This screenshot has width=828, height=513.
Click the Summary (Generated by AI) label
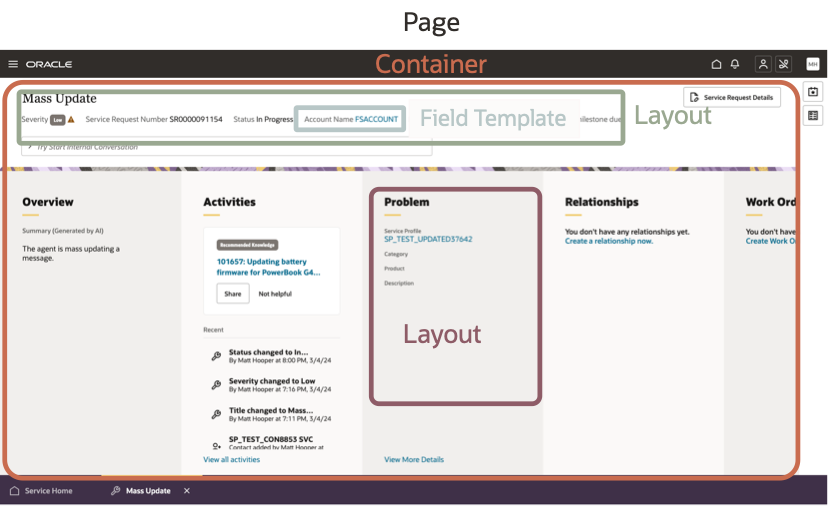pos(63,231)
